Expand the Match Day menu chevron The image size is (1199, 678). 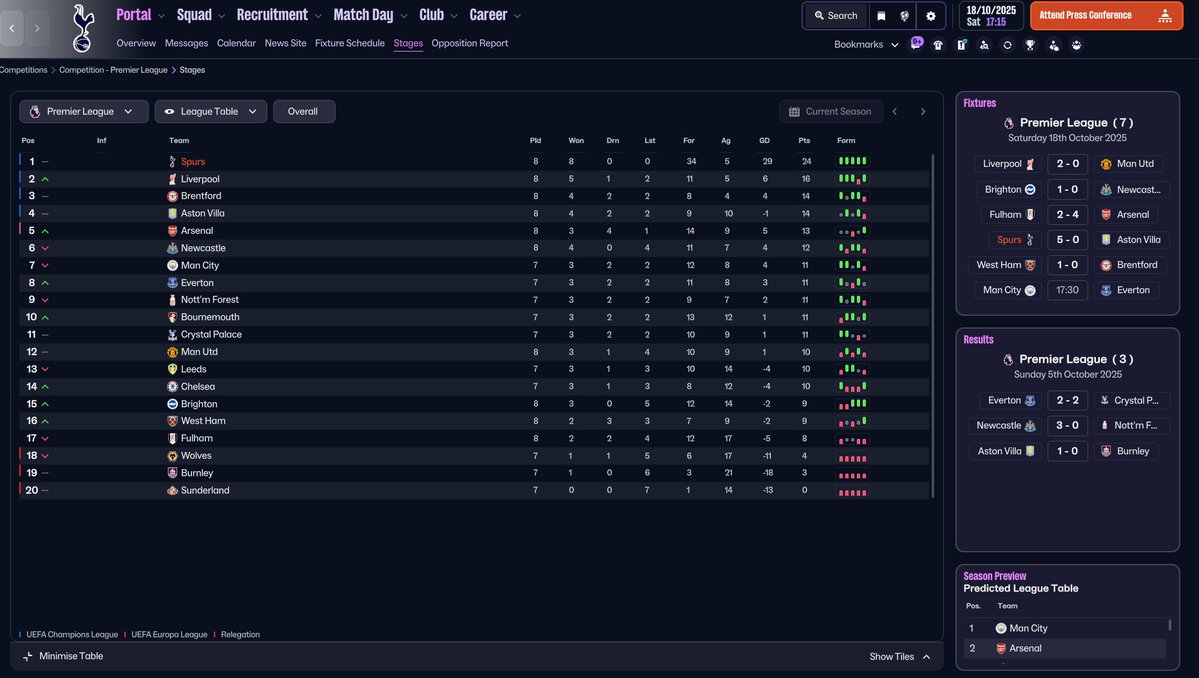[404, 16]
